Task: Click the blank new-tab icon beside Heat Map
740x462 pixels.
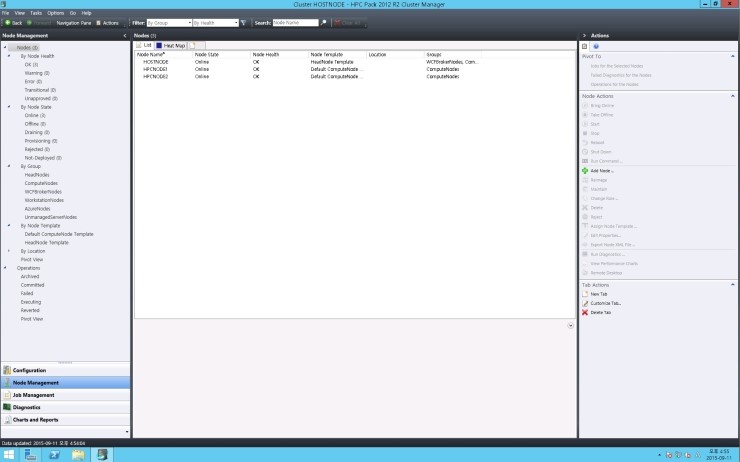Action: tap(193, 46)
